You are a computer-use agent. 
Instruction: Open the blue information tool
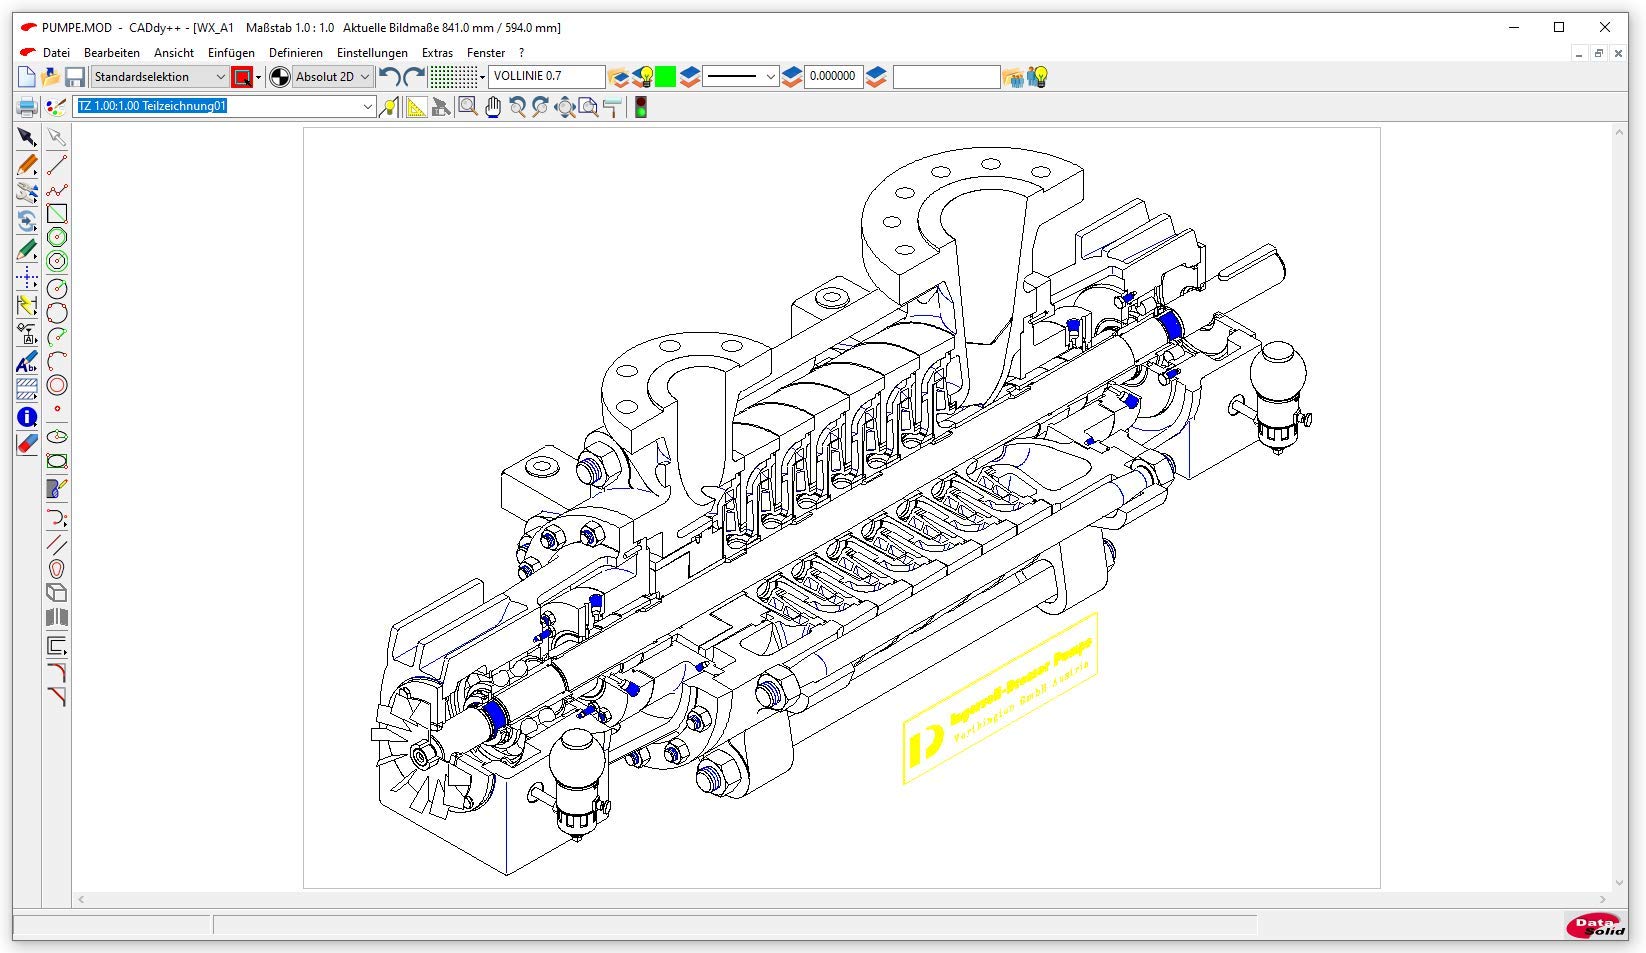tap(27, 416)
